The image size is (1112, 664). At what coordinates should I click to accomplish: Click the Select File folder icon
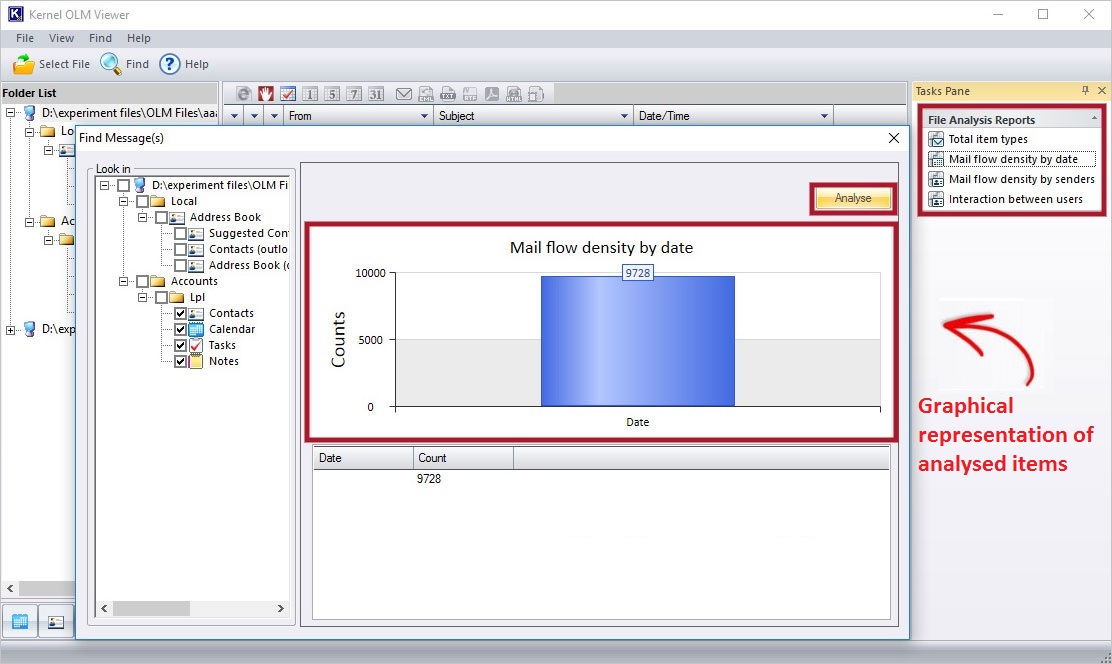pyautogui.click(x=24, y=64)
